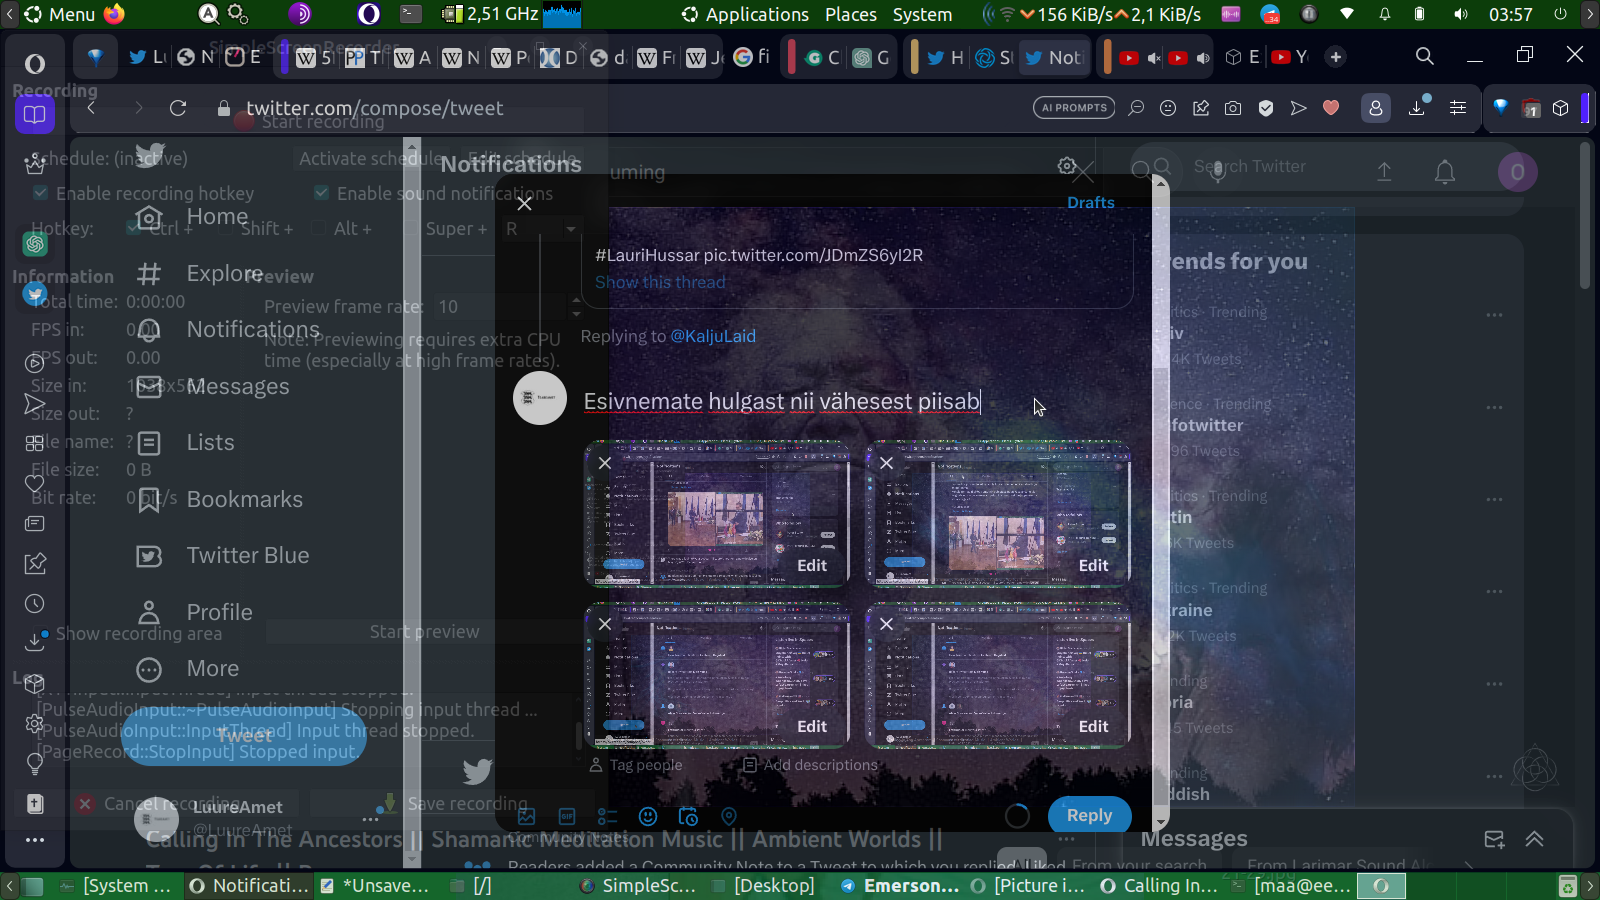Image resolution: width=1600 pixels, height=900 pixels.
Task: Add a GIF to the reply
Action: coord(567,817)
